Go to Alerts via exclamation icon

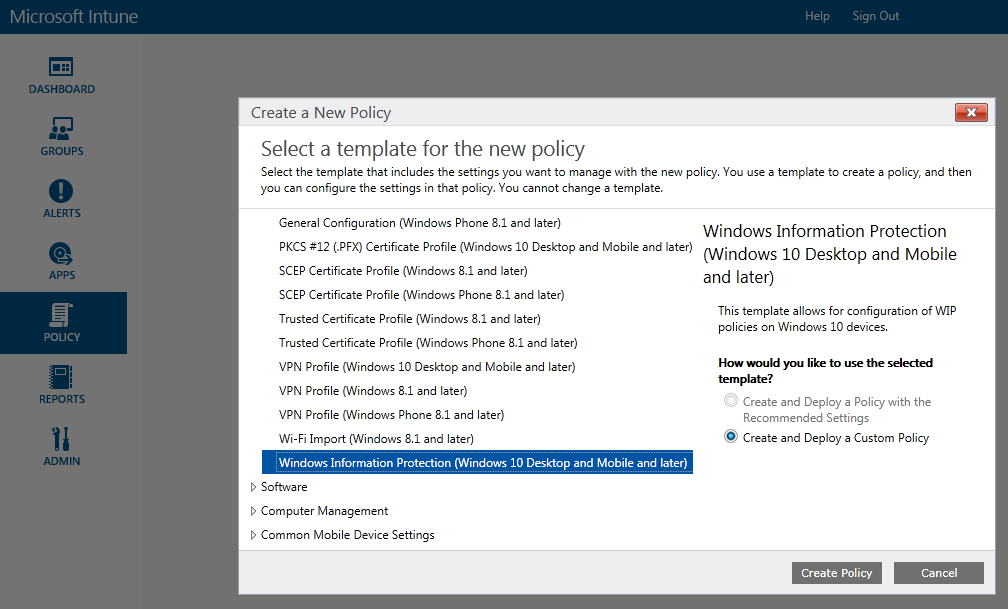tap(62, 191)
